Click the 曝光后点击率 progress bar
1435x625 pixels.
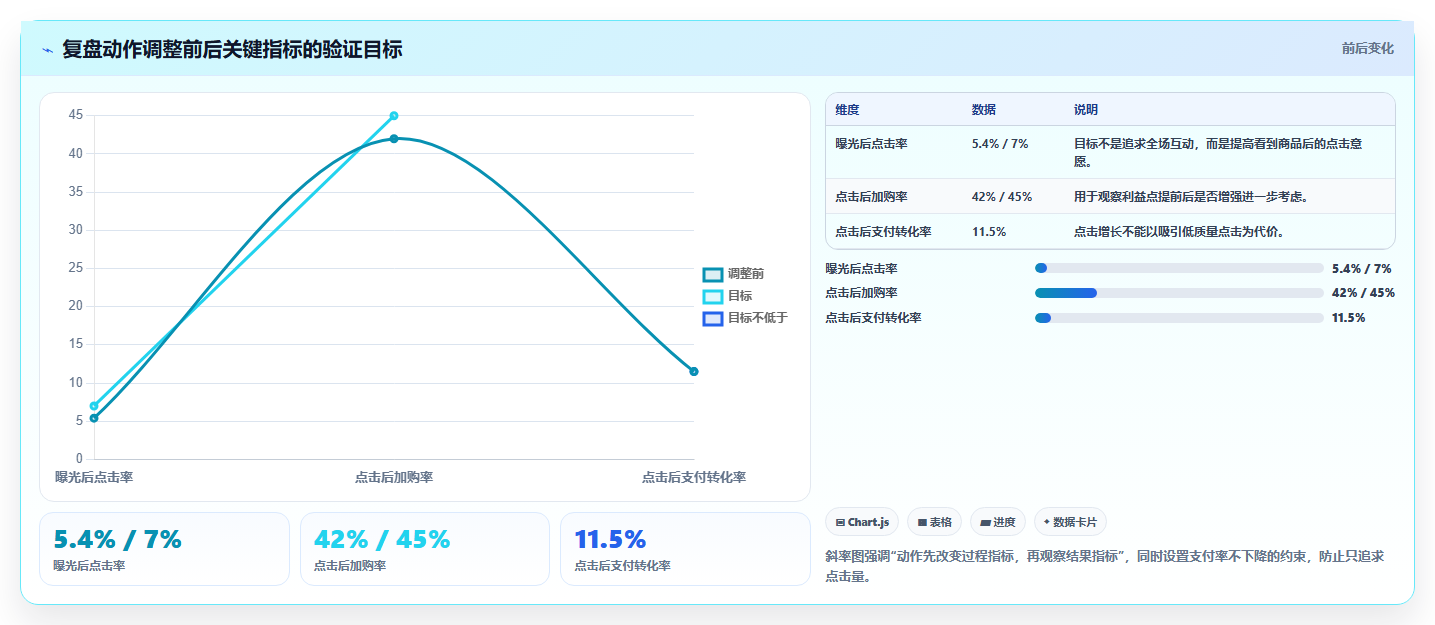(1179, 268)
